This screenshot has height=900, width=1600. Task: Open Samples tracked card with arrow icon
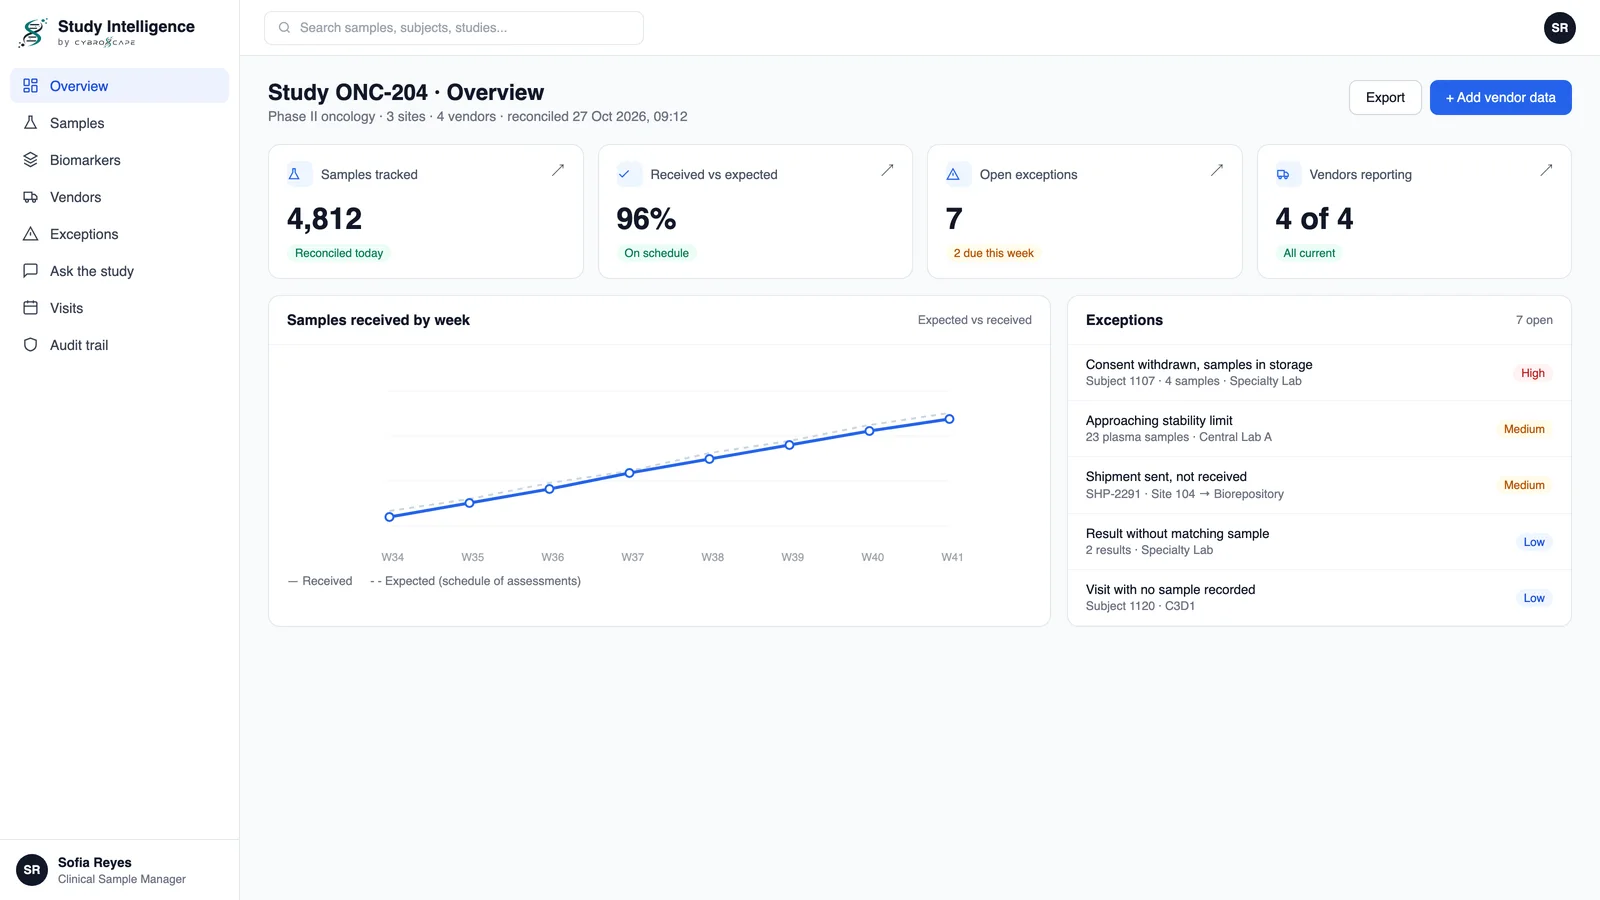(558, 170)
